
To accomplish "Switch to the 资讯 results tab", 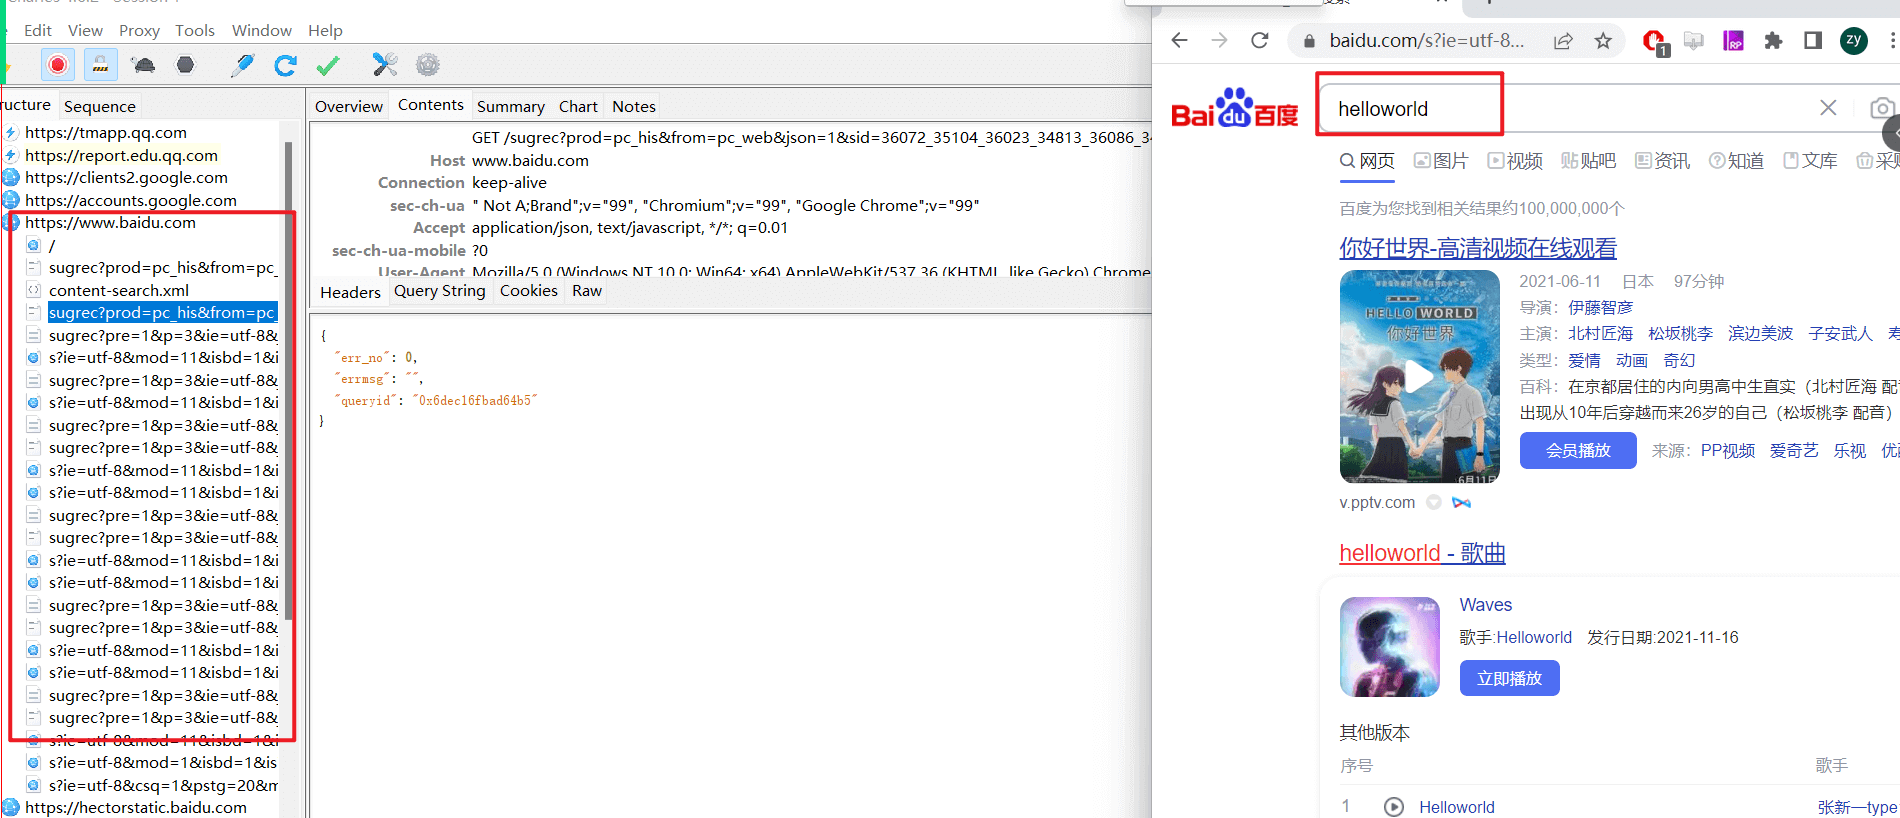I will tap(1662, 161).
